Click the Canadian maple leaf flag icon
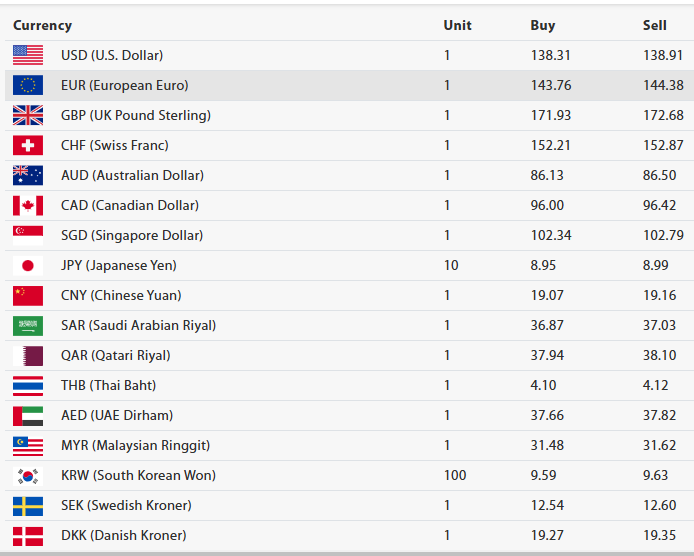The image size is (694, 556). pos(28,205)
